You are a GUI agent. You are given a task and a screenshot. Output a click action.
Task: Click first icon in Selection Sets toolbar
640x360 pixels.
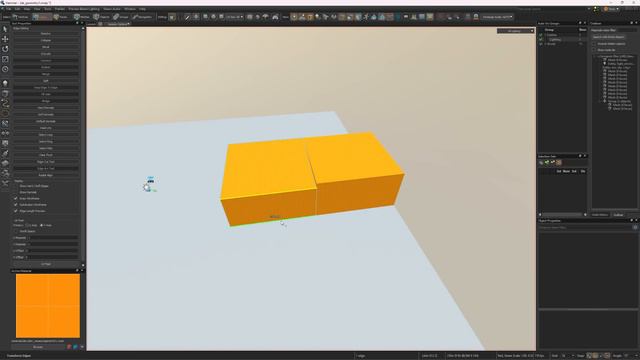pyautogui.click(x=541, y=162)
